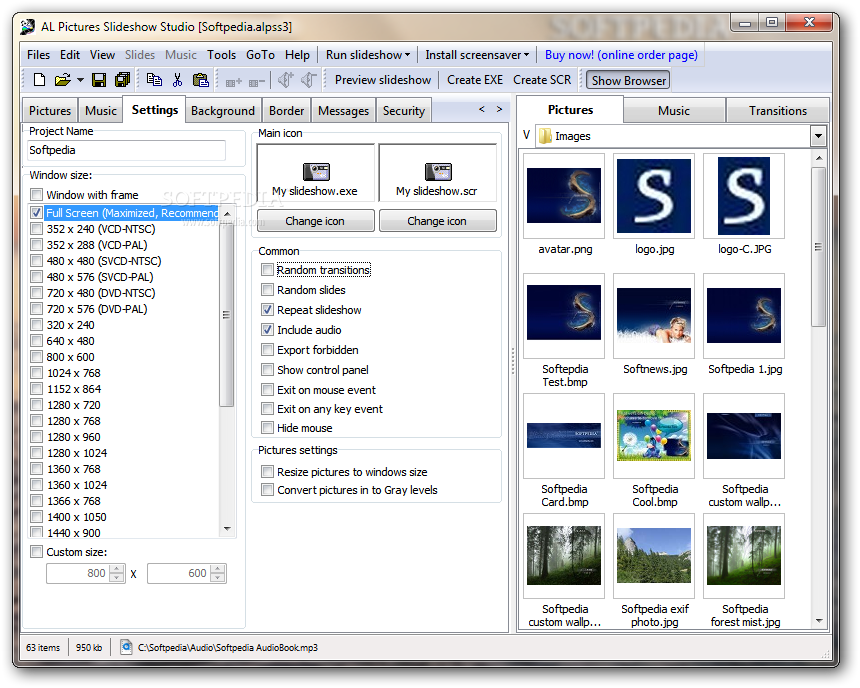Image resolution: width=860 pixels, height=688 pixels.
Task: Decrease custom height 600 spinner
Action: pyautogui.click(x=218, y=577)
